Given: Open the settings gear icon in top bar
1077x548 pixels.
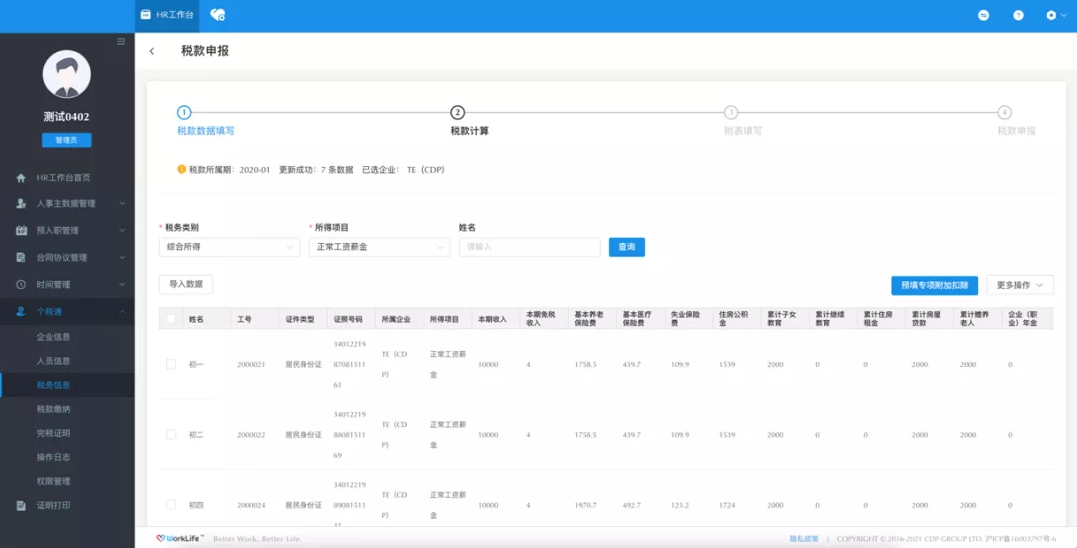Looking at the screenshot, I should coord(1051,15).
